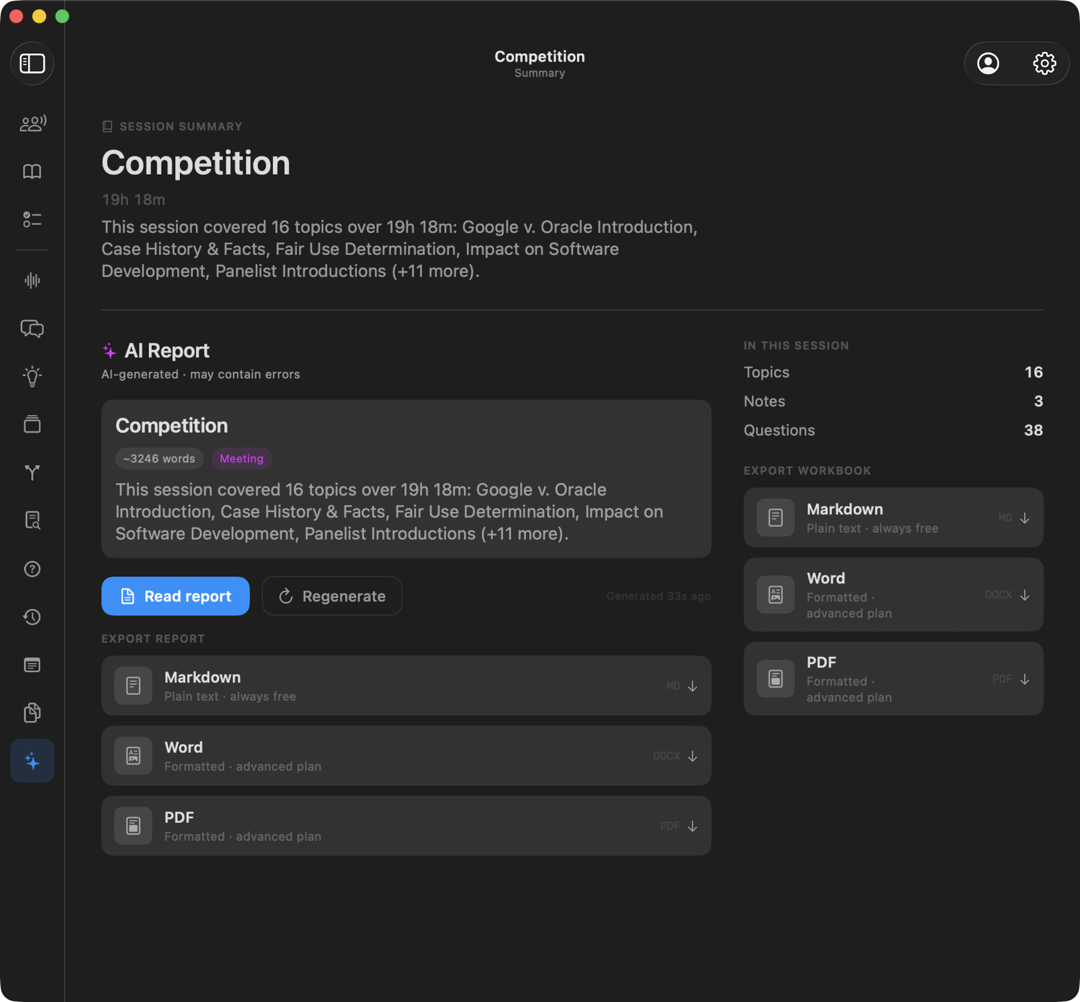
Task: Open the copy documents icon in sidebar
Action: (x=32, y=712)
